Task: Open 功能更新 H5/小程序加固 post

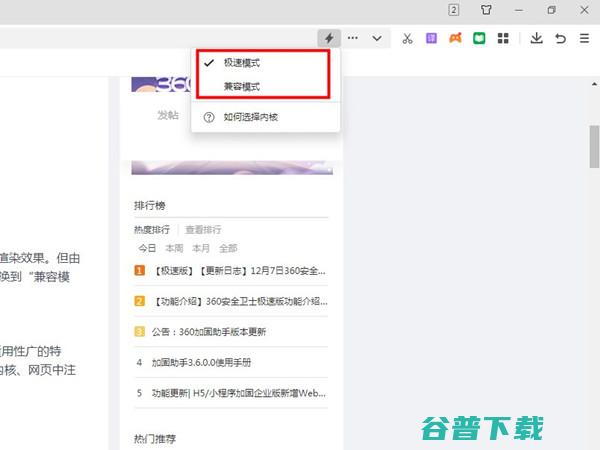Action: tap(239, 393)
